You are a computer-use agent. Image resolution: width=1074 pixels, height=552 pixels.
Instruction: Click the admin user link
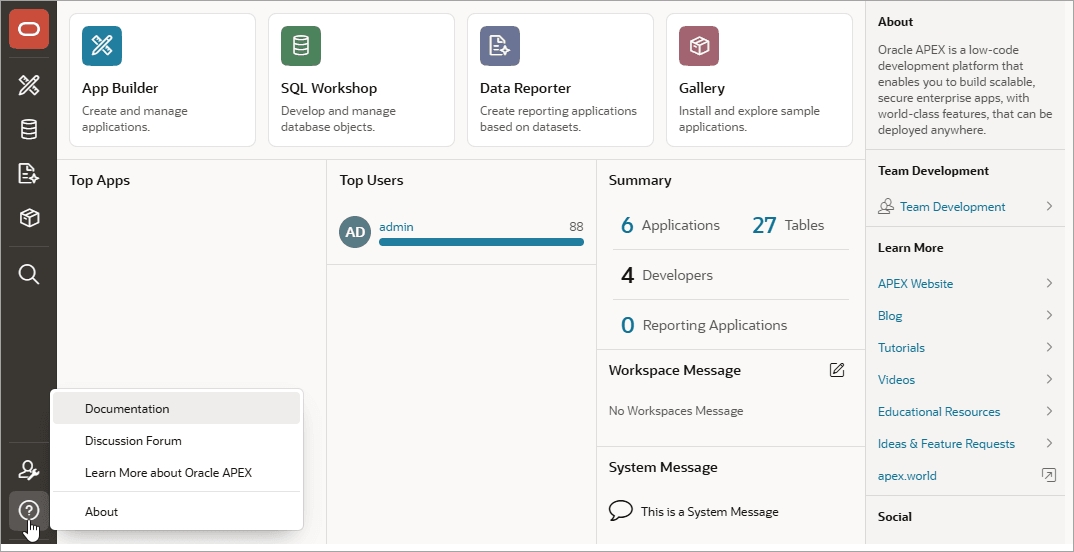click(396, 227)
